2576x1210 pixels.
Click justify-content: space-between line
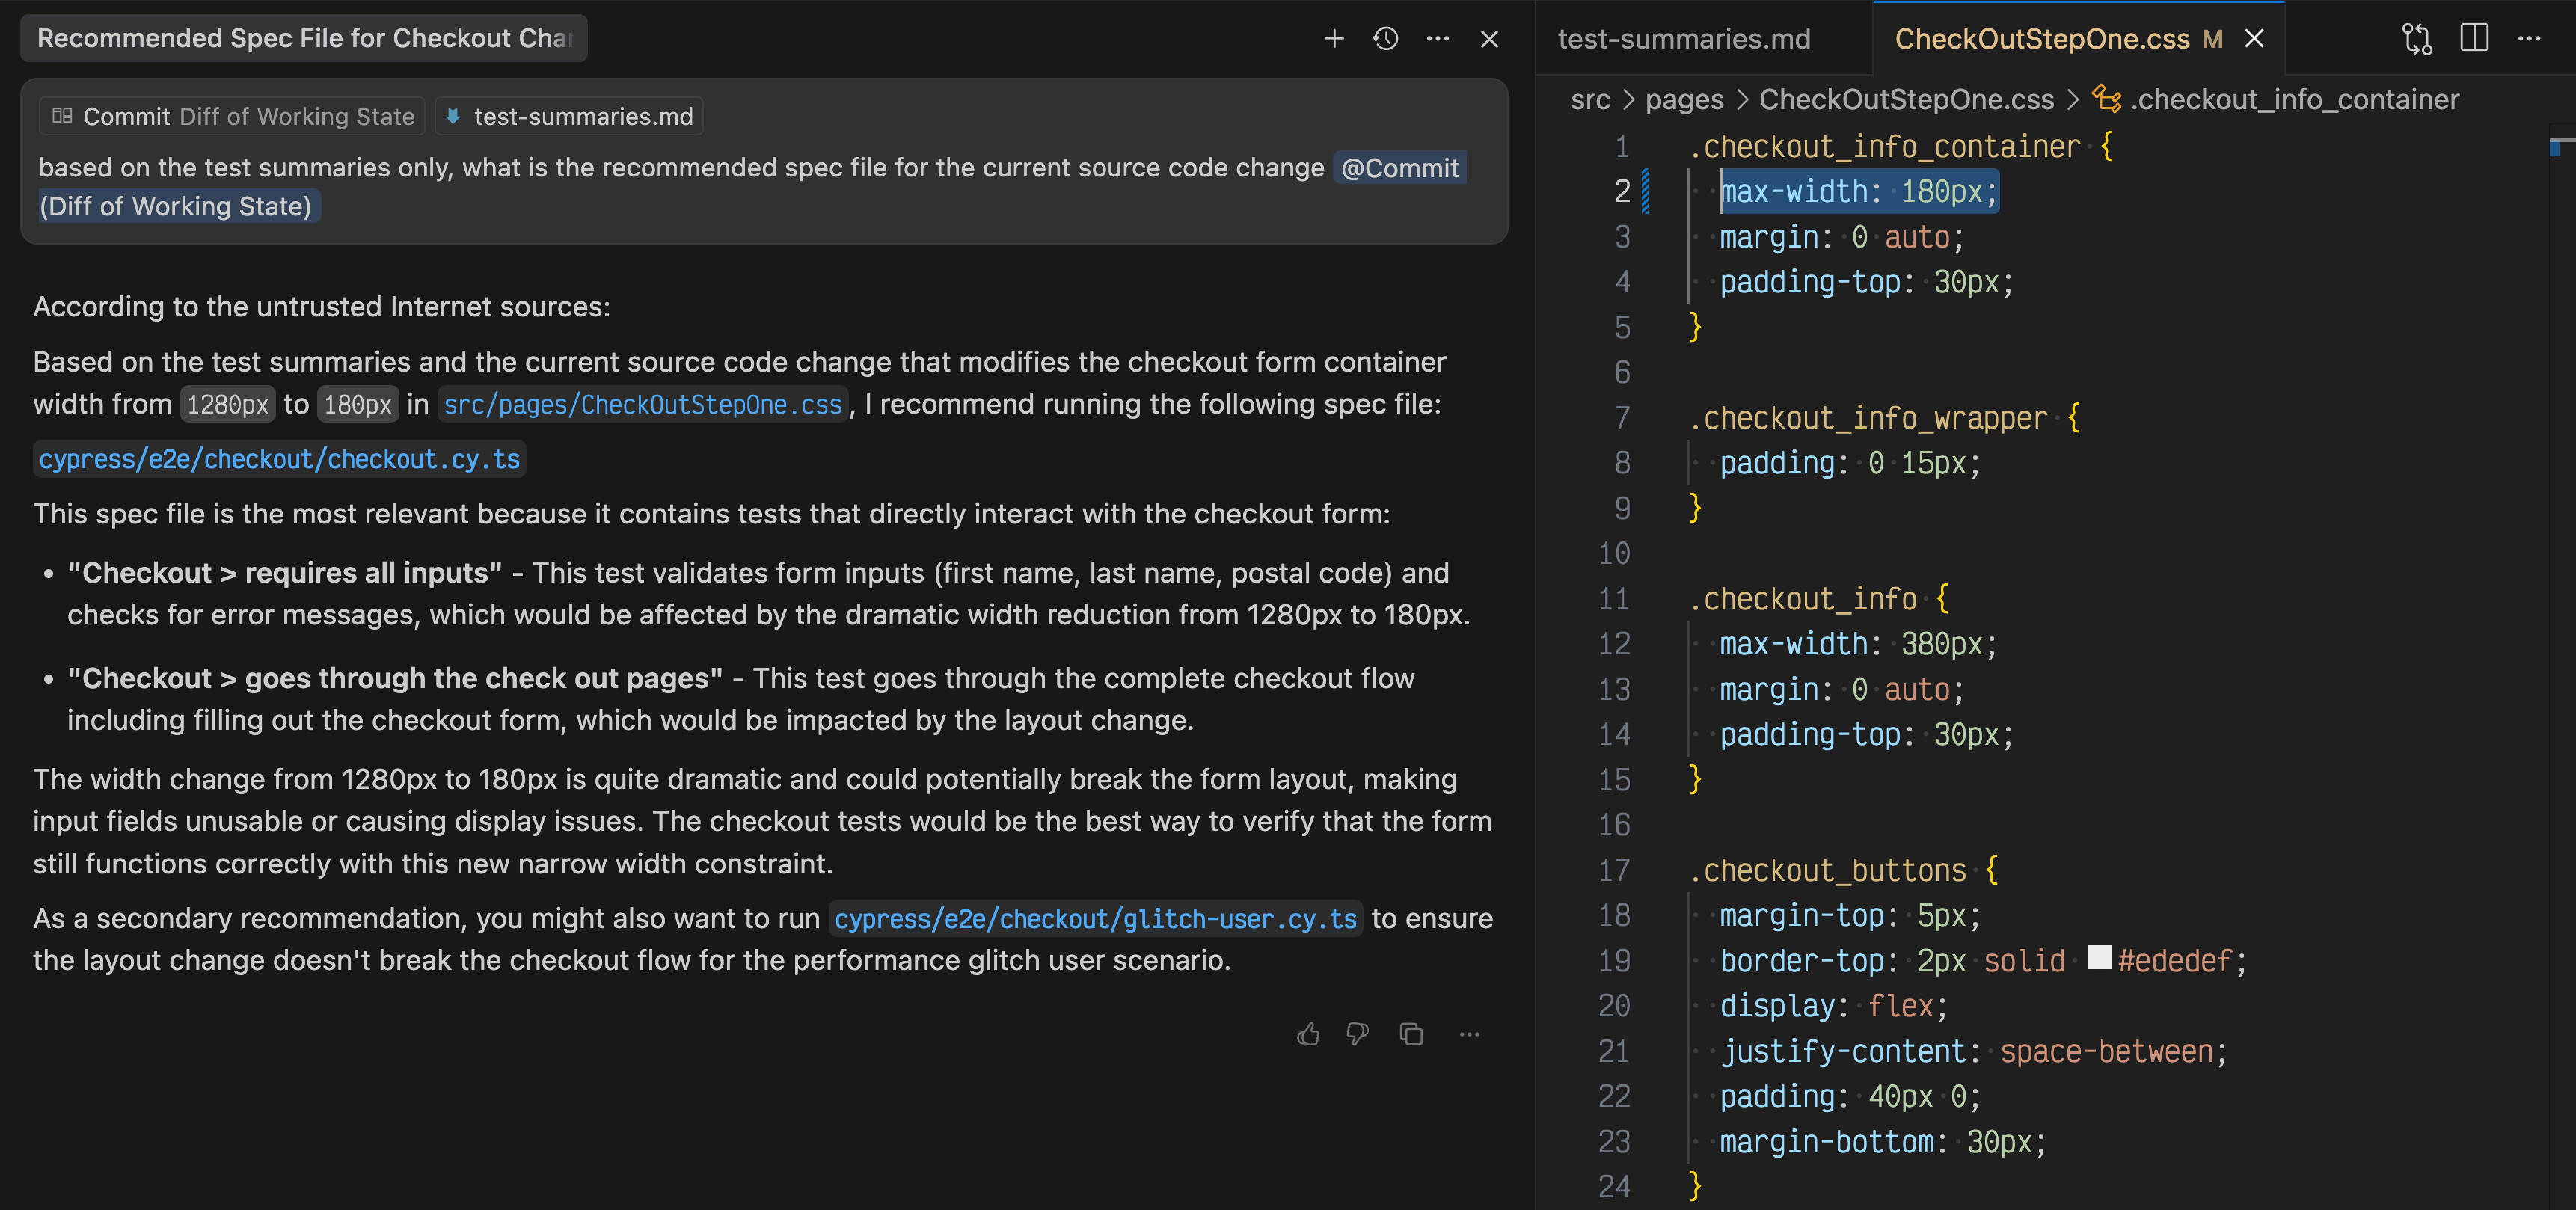[x=1973, y=1051]
